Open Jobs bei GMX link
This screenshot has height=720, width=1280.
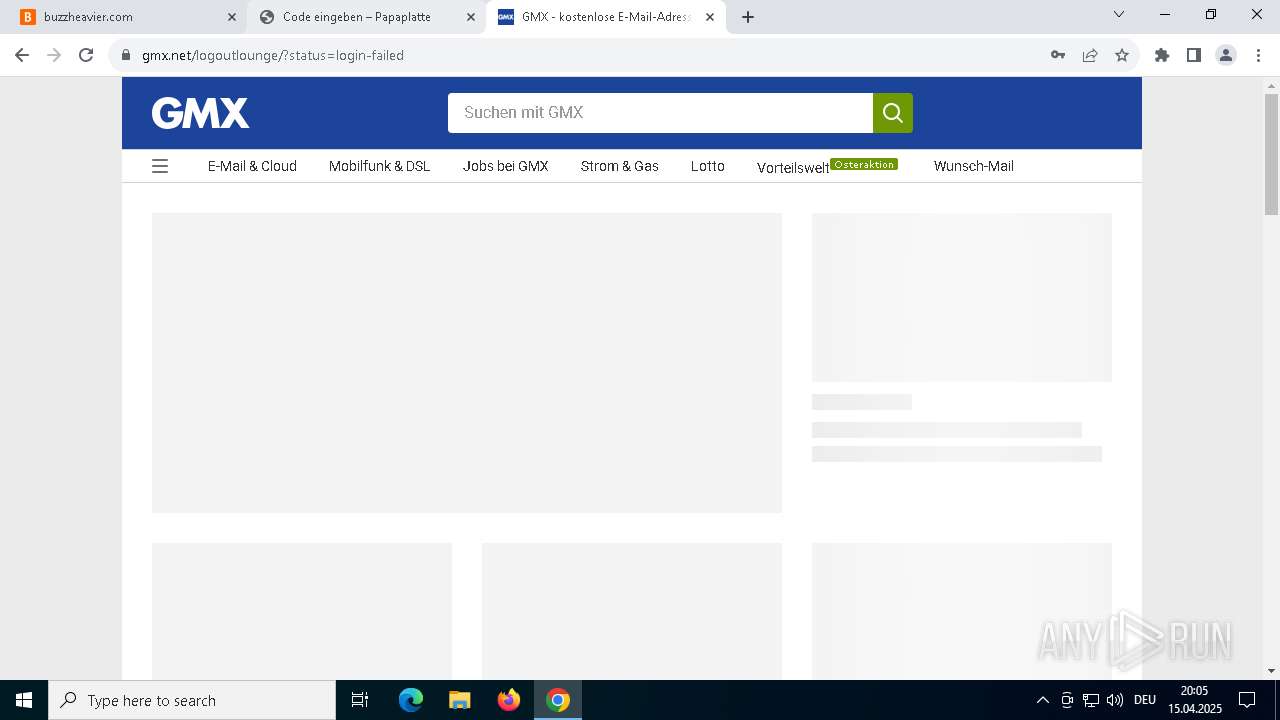pyautogui.click(x=506, y=166)
